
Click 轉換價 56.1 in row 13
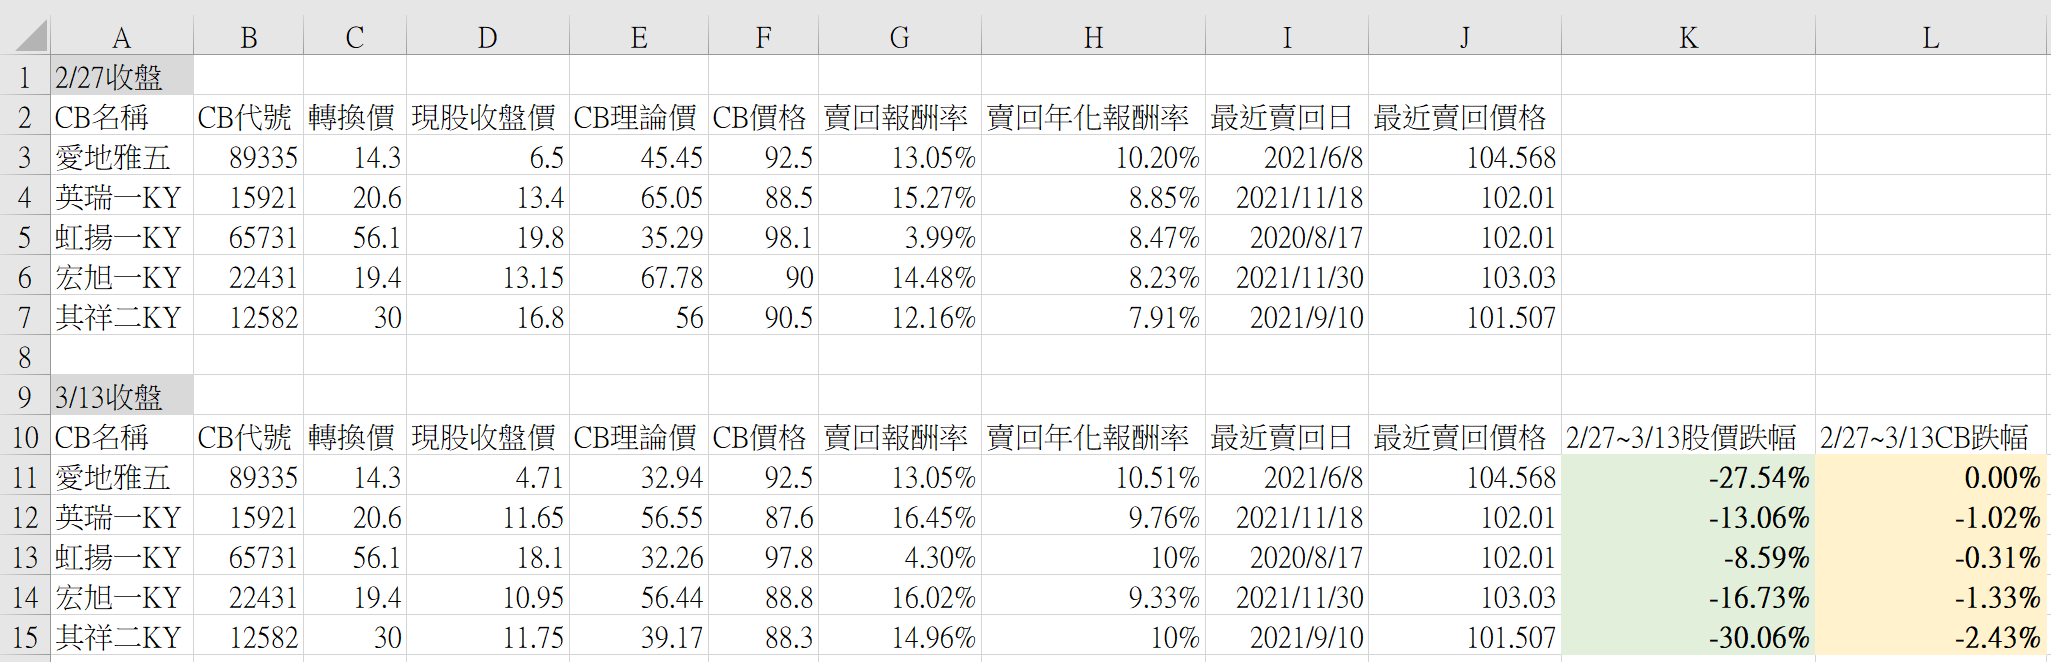click(355, 557)
